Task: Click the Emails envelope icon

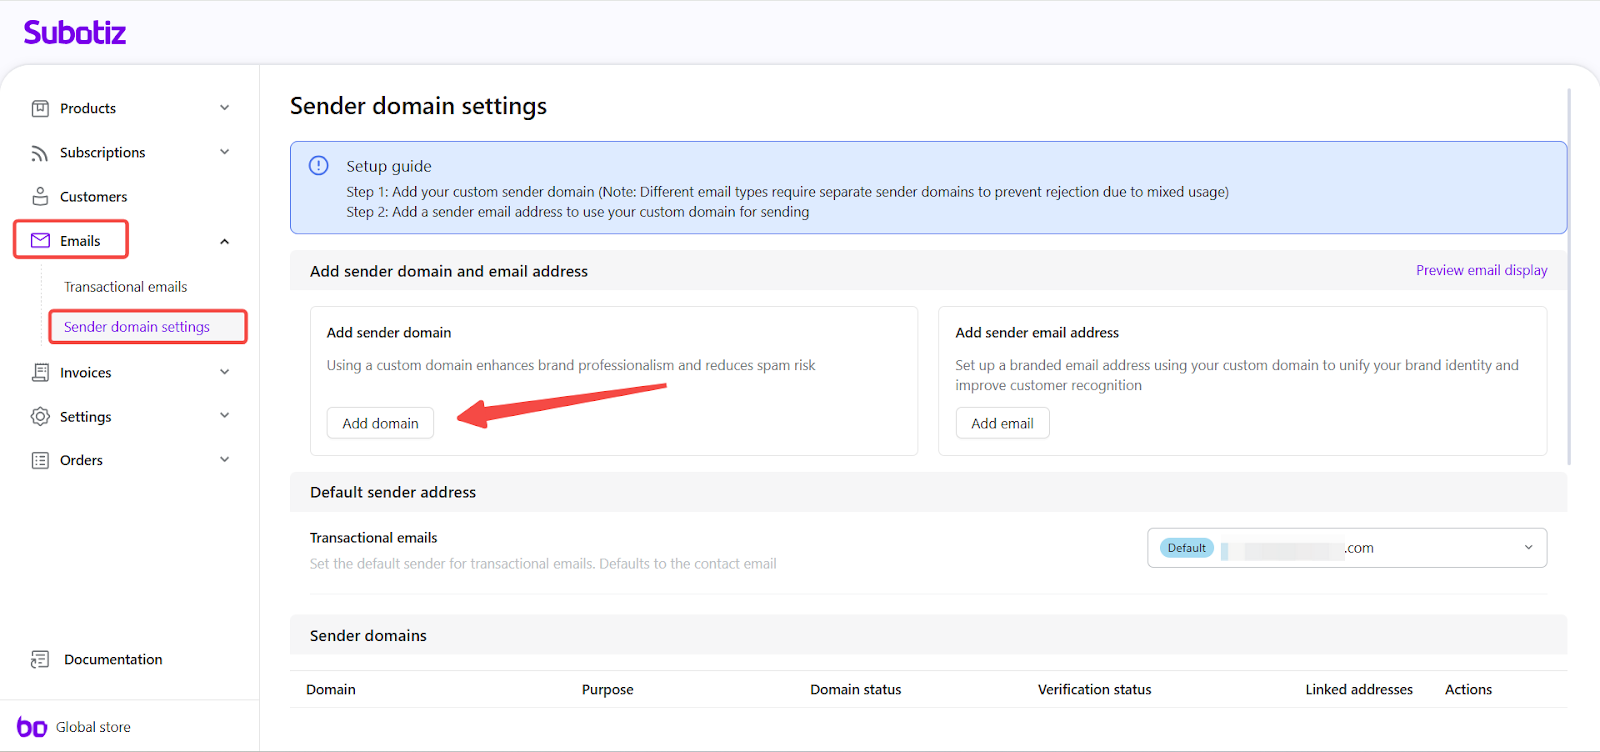Action: (x=40, y=241)
